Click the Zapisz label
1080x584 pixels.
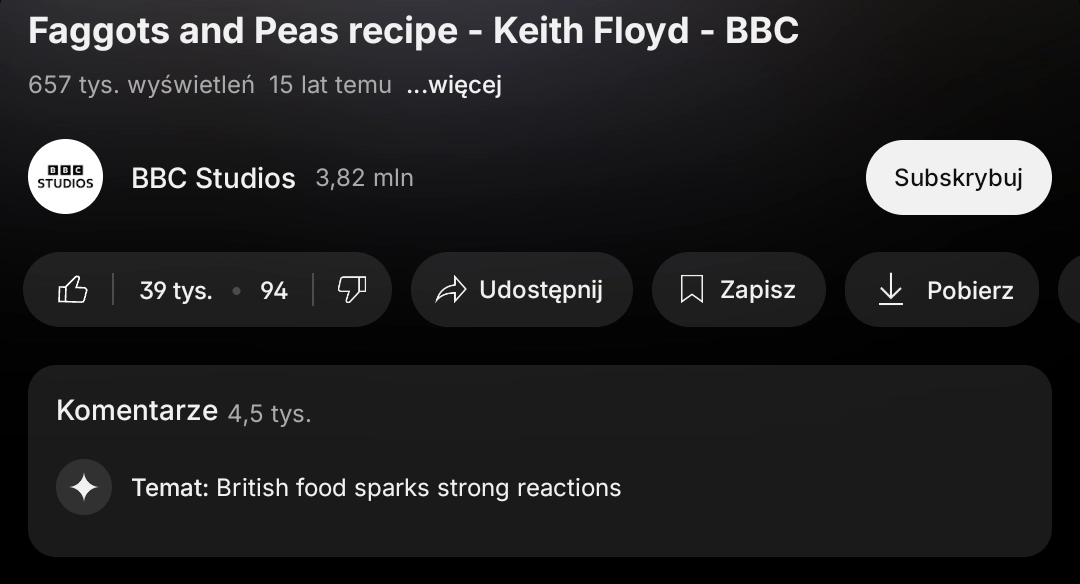tap(758, 290)
